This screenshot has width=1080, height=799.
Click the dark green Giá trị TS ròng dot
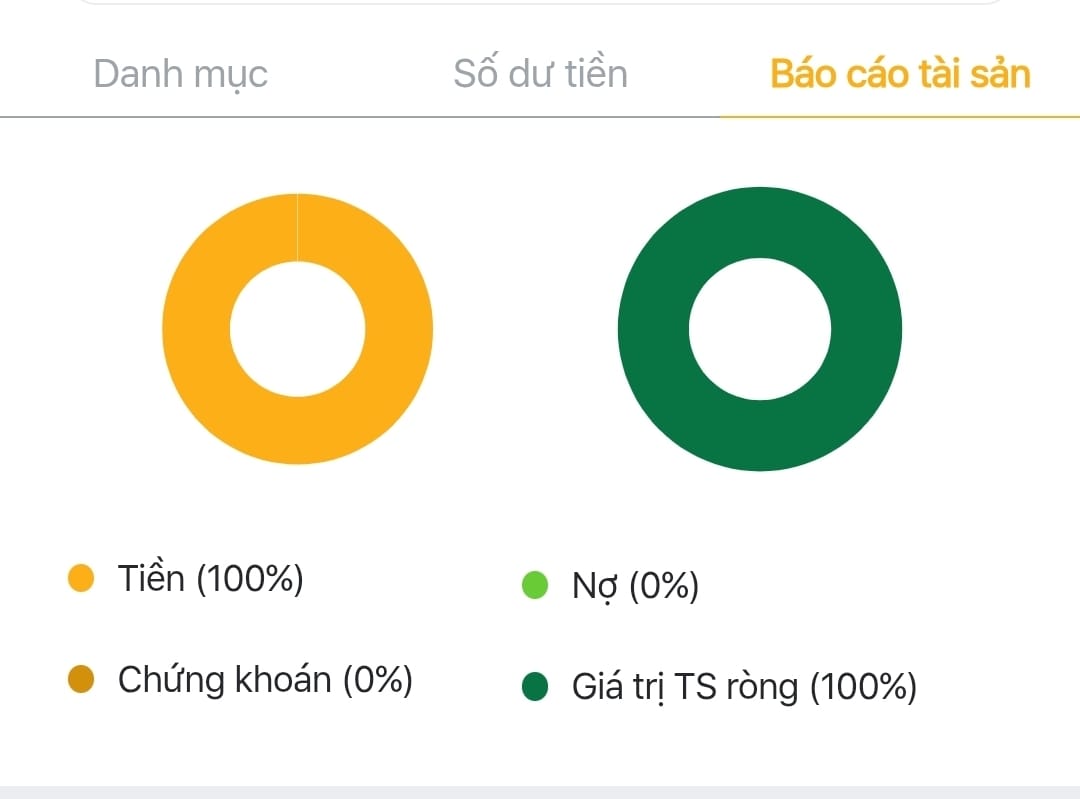point(536,687)
